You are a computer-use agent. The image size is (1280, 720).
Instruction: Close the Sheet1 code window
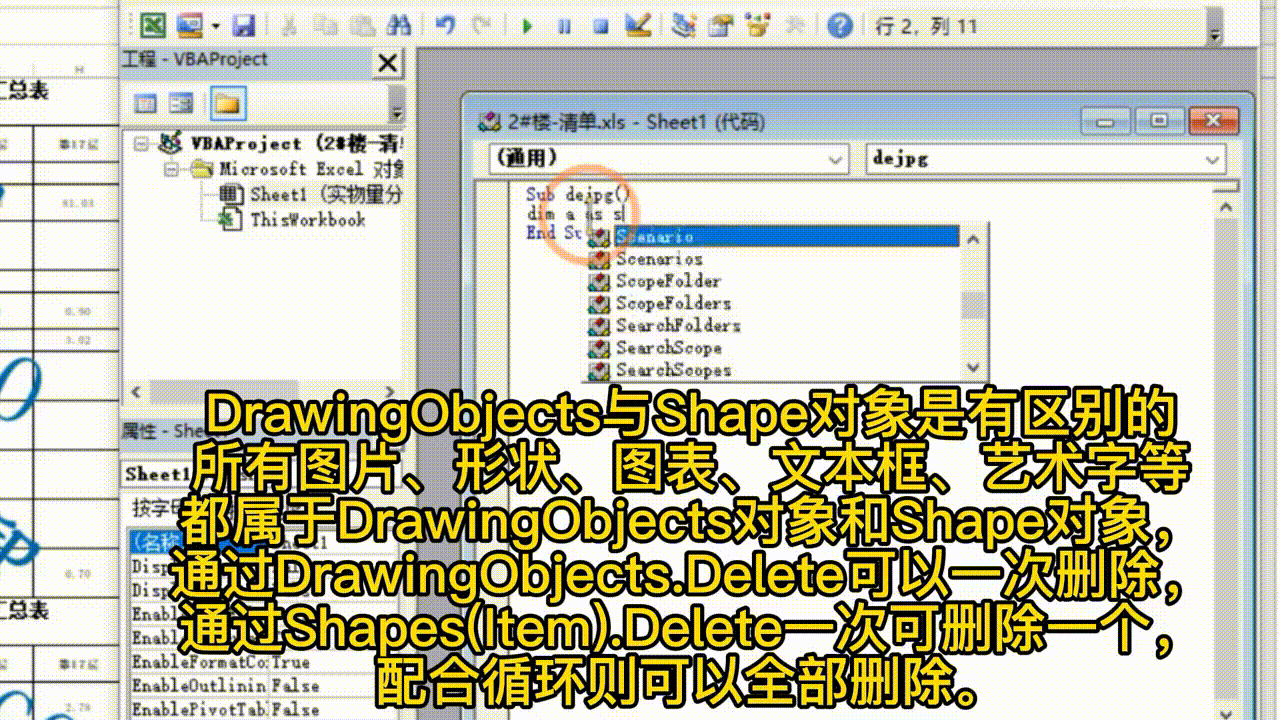tap(1216, 121)
